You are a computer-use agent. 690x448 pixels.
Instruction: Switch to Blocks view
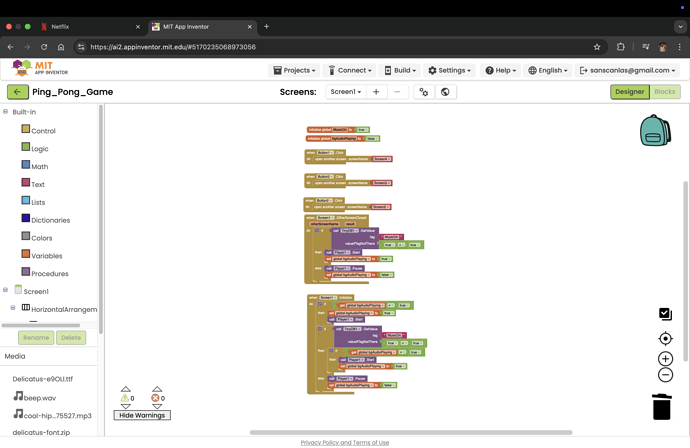665,92
